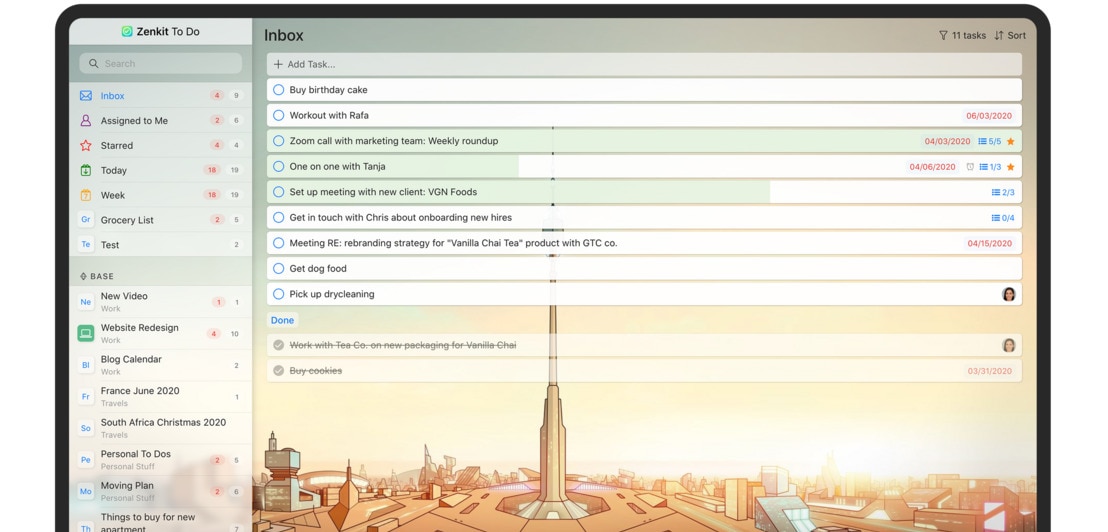Image resolution: width=1108 pixels, height=532 pixels.
Task: Click the reminder icon on One on one task
Action: 969,167
